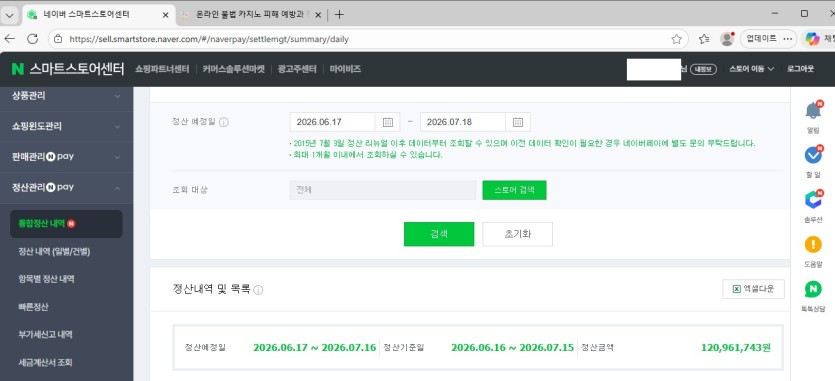Image resolution: width=835 pixels, height=381 pixels.
Task: Open 부가세신고 내역 menu item
Action: tap(45, 335)
